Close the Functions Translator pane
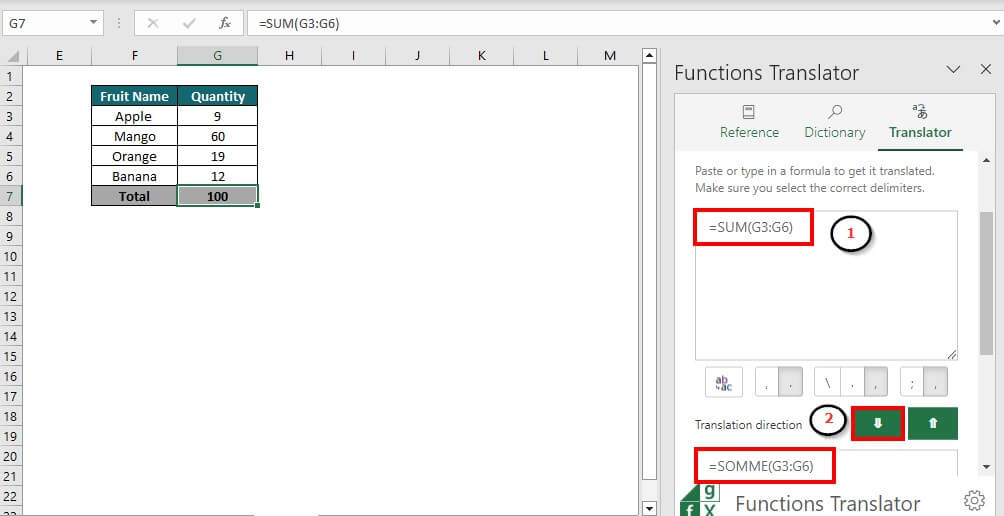 [x=985, y=70]
